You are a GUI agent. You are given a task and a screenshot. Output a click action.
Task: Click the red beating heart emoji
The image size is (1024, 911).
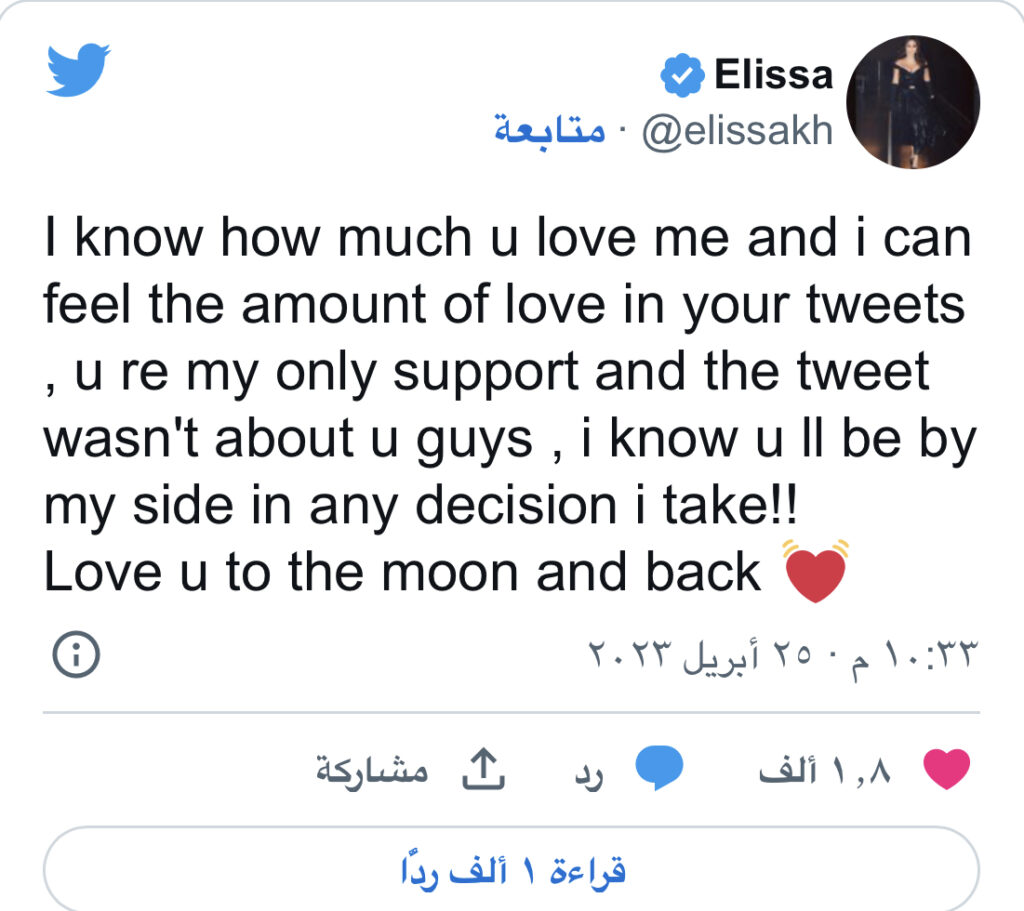click(817, 573)
